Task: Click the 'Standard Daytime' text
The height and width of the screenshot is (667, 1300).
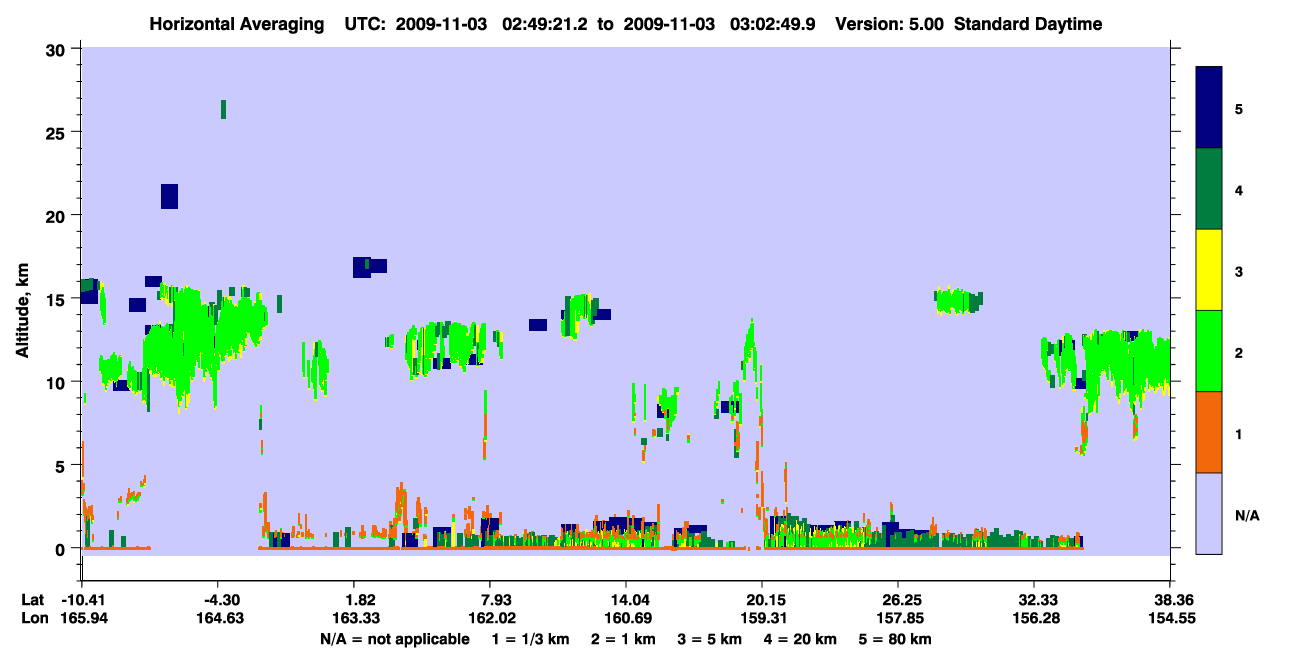Action: [1028, 24]
